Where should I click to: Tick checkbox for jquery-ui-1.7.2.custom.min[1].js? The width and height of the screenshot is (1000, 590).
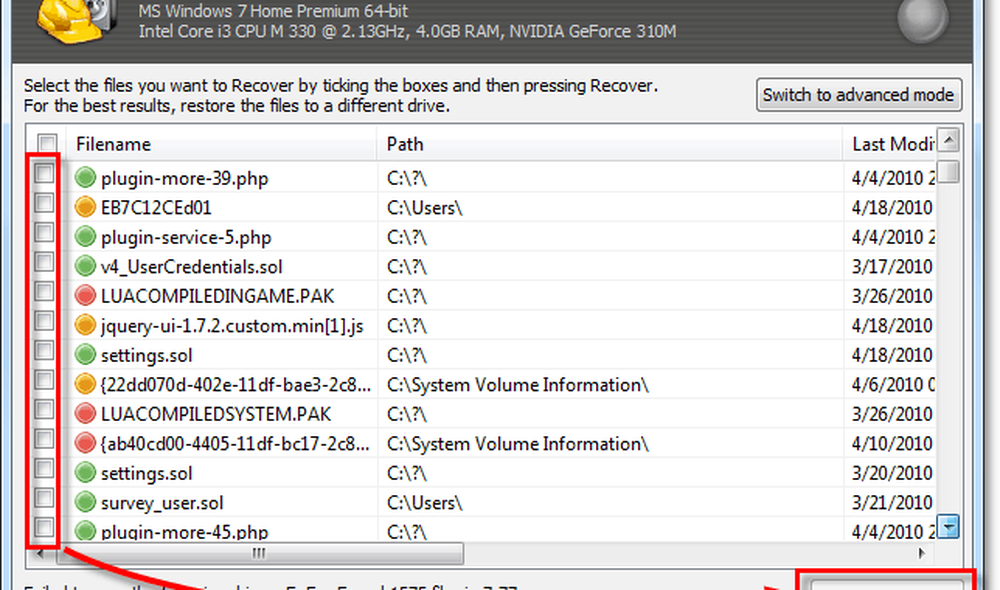pos(44,321)
